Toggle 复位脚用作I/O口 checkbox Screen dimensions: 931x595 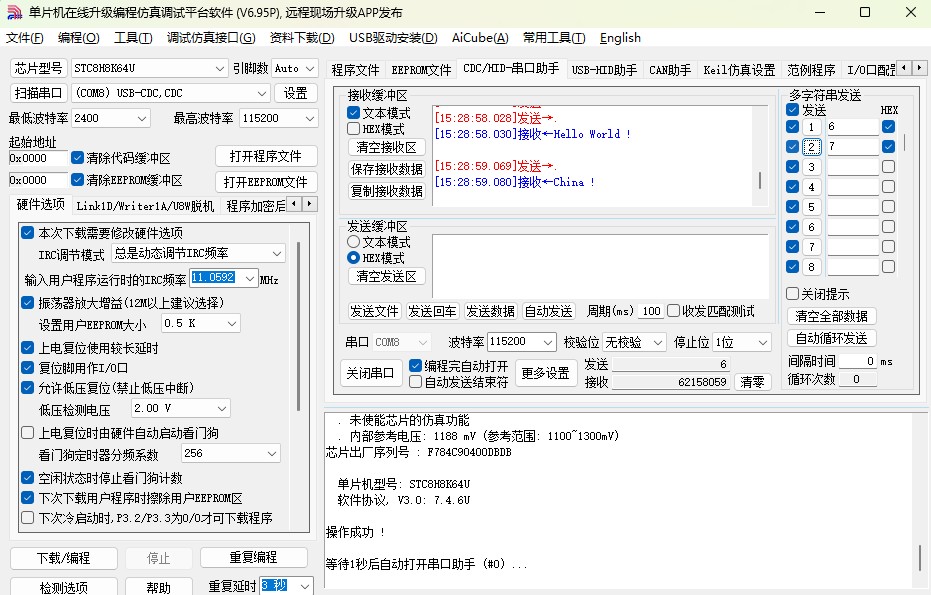click(27, 368)
